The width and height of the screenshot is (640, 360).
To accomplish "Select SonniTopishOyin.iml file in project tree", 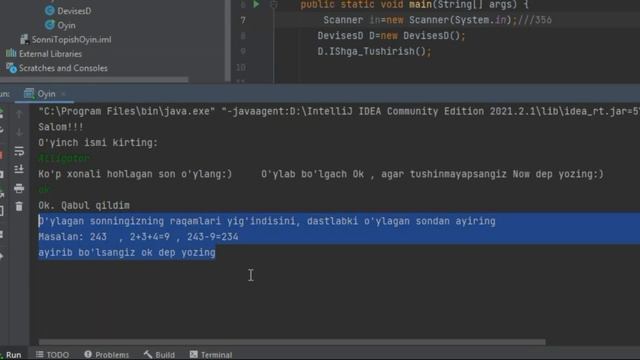I will coord(71,40).
